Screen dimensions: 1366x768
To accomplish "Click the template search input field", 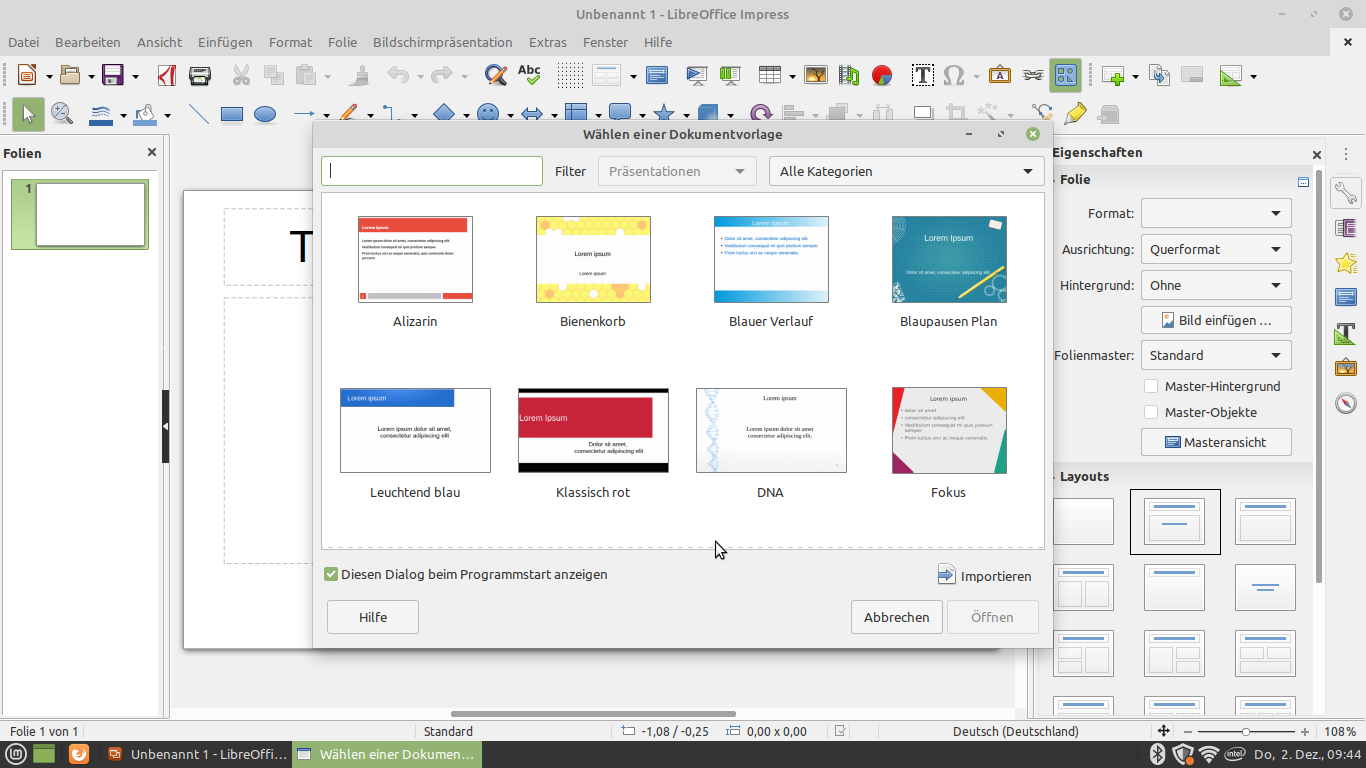I will (432, 171).
